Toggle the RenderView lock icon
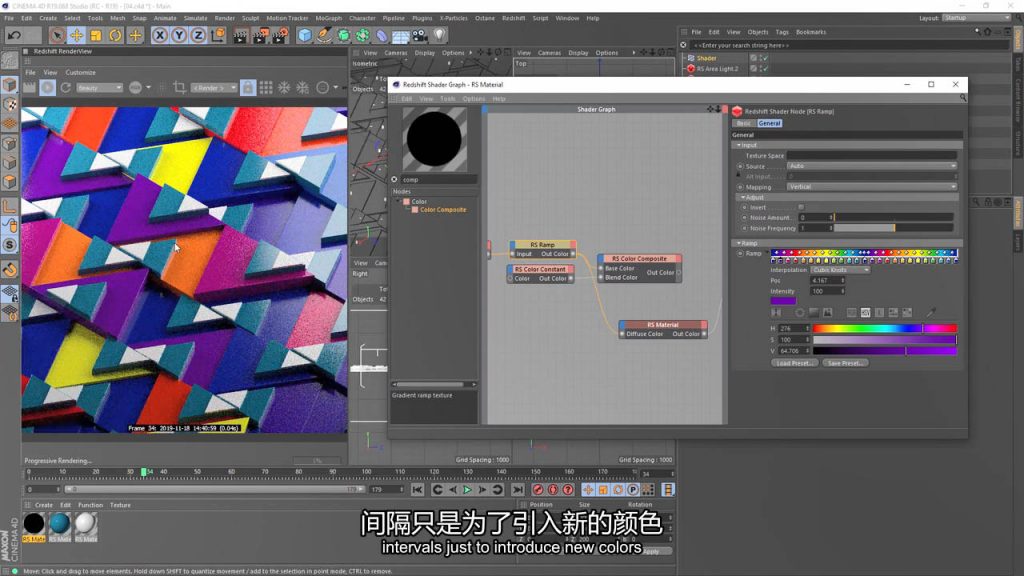This screenshot has width=1024, height=576. tap(248, 88)
